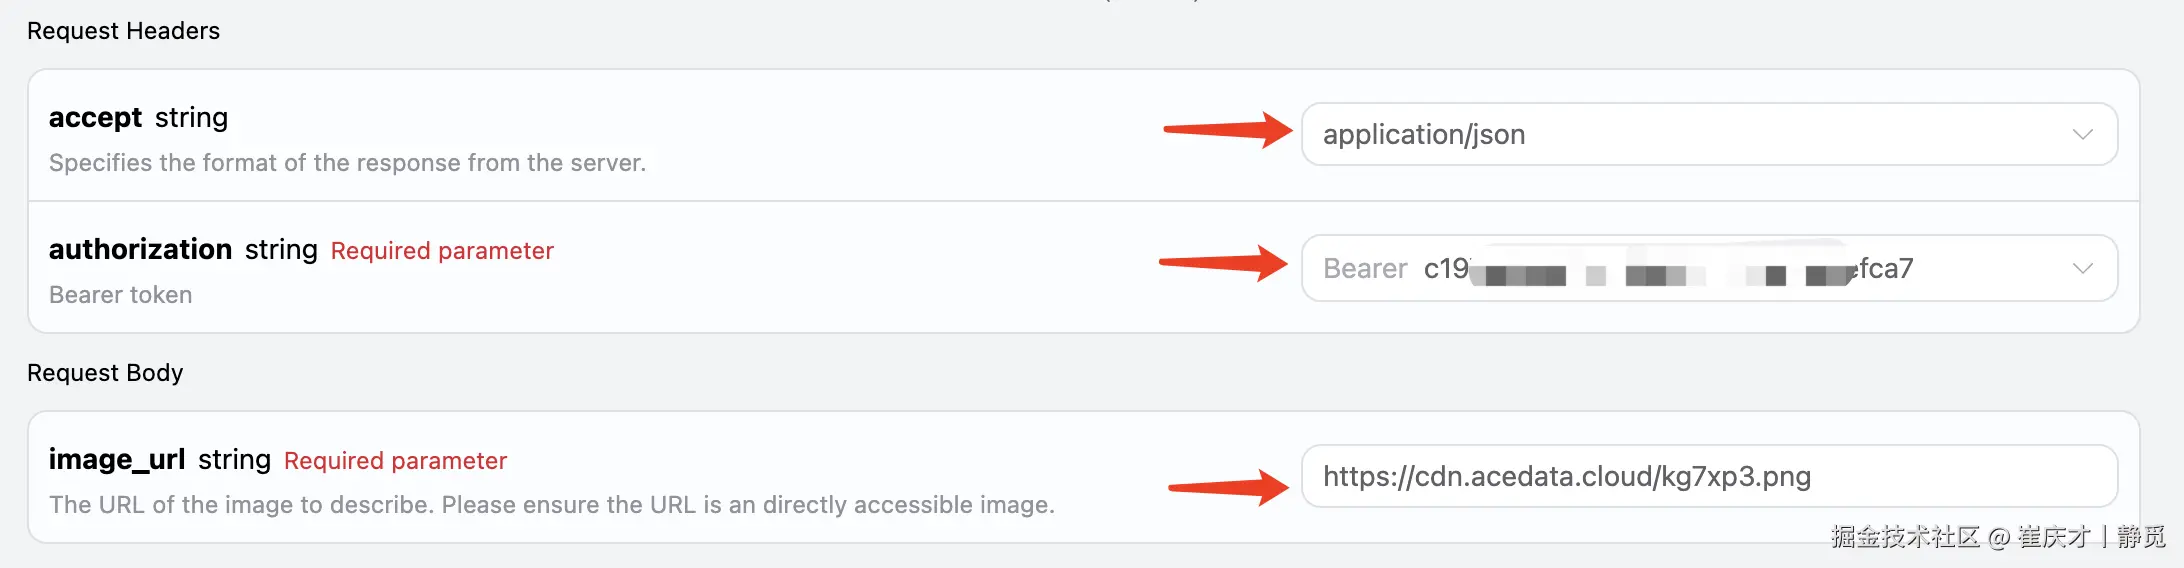Click the red arrow beside the Bearer field
Image resolution: width=2184 pixels, height=568 pixels.
[1223, 264]
